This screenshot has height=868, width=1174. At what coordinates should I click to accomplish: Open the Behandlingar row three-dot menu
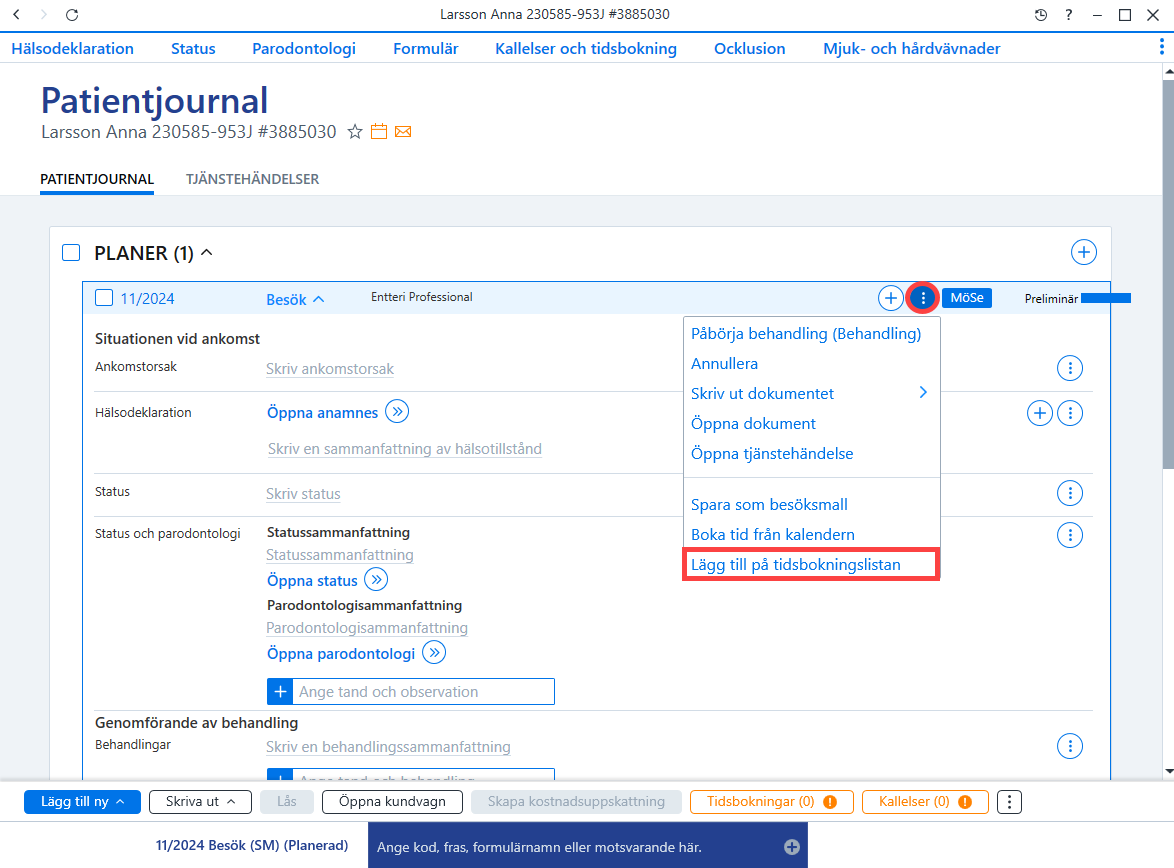[1070, 746]
